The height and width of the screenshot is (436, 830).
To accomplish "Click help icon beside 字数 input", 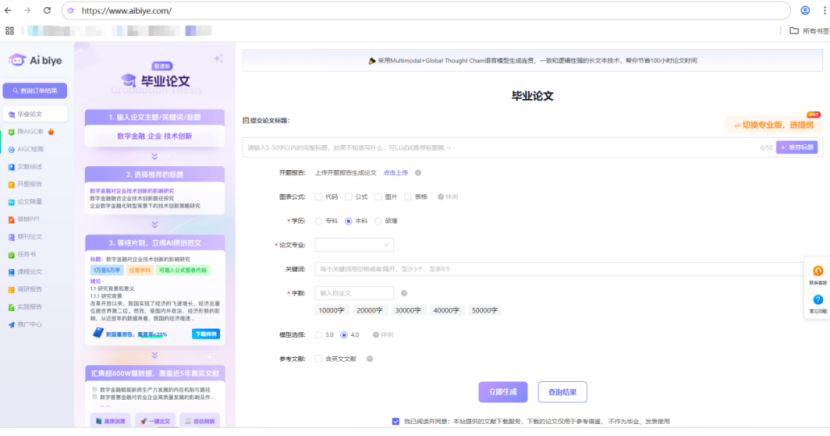I will tap(404, 293).
